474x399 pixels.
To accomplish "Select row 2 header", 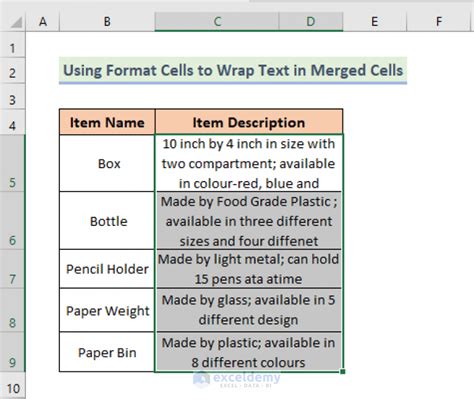I will click(12, 70).
